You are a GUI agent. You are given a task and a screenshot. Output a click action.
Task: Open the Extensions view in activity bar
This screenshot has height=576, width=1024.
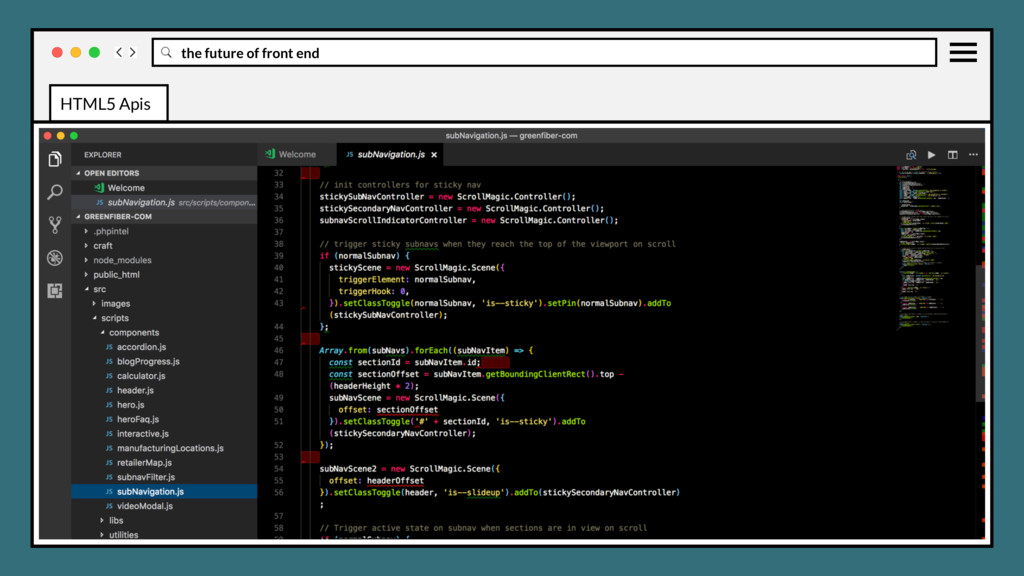click(x=55, y=291)
